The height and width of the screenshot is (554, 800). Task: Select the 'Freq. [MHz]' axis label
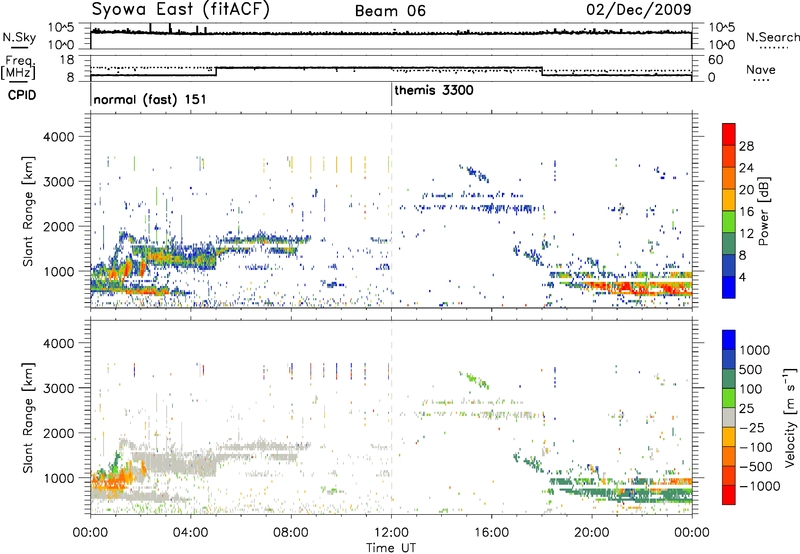pyautogui.click(x=19, y=68)
